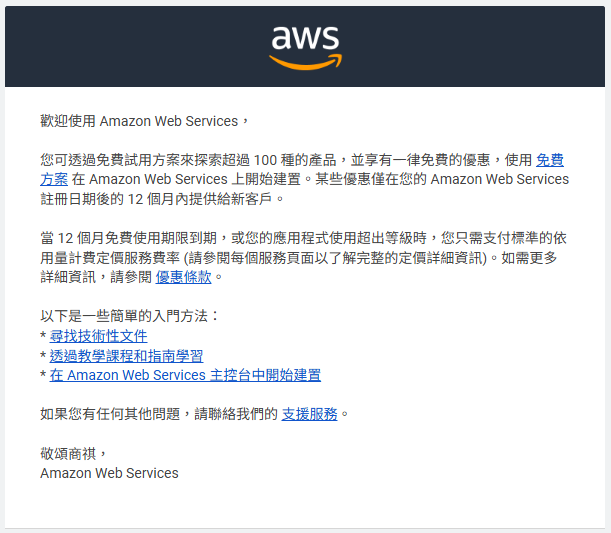Click the asterisk bullet before 尋找技術性文件

tap(43, 335)
